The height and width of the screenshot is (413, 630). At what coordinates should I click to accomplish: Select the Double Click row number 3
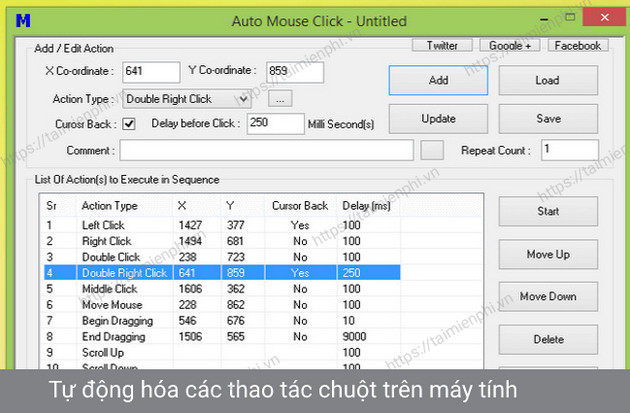tap(222, 257)
